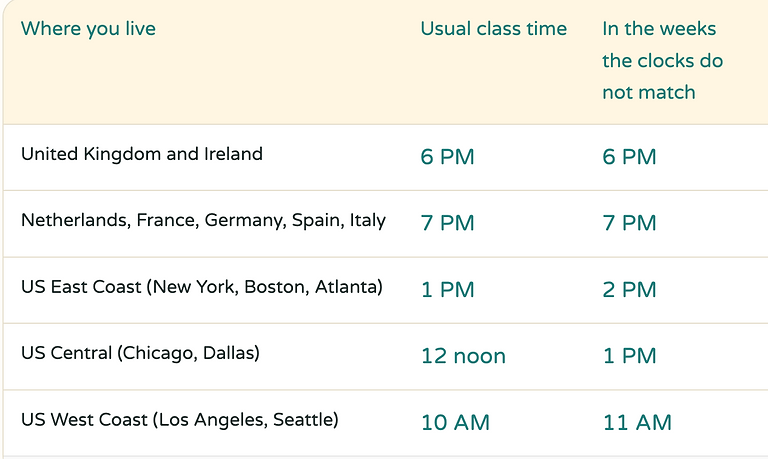Click the 'Usual class time' column header
Image resolution: width=768 pixels, height=459 pixels.
pos(494,29)
